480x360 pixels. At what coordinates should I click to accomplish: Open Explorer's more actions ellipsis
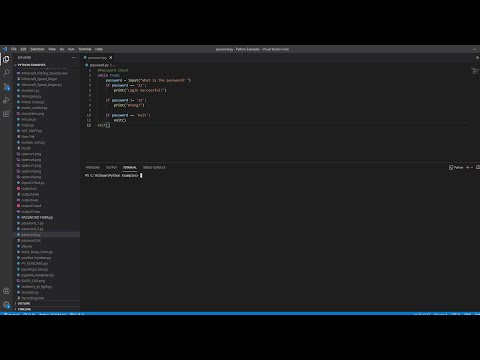click(x=74, y=58)
